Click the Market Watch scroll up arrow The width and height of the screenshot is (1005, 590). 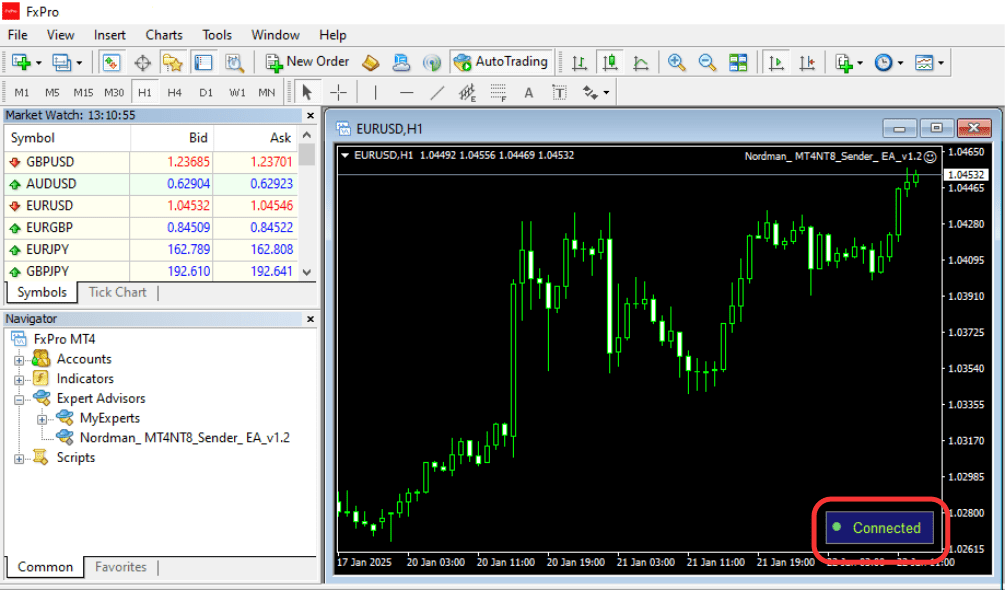[306, 135]
